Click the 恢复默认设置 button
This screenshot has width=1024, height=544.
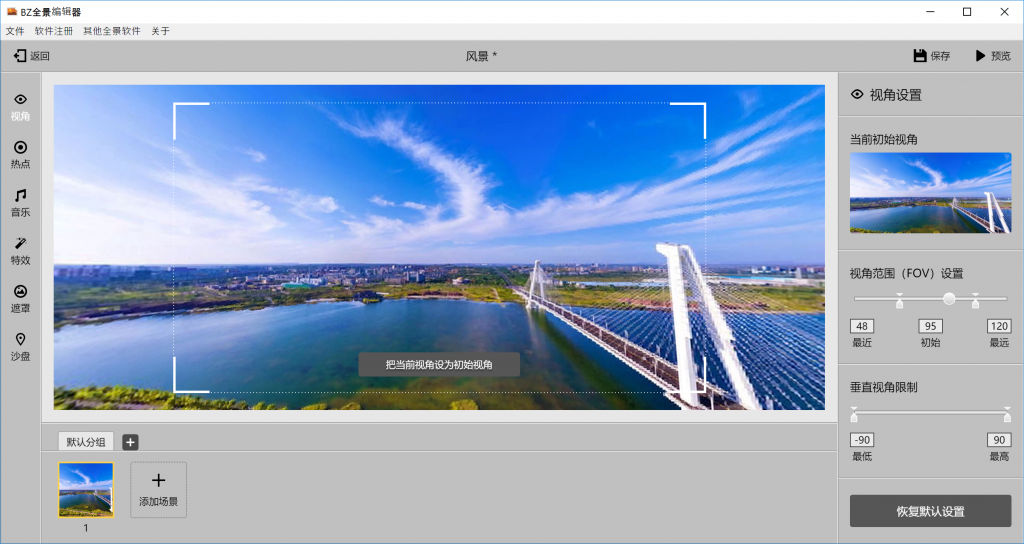[x=930, y=511]
